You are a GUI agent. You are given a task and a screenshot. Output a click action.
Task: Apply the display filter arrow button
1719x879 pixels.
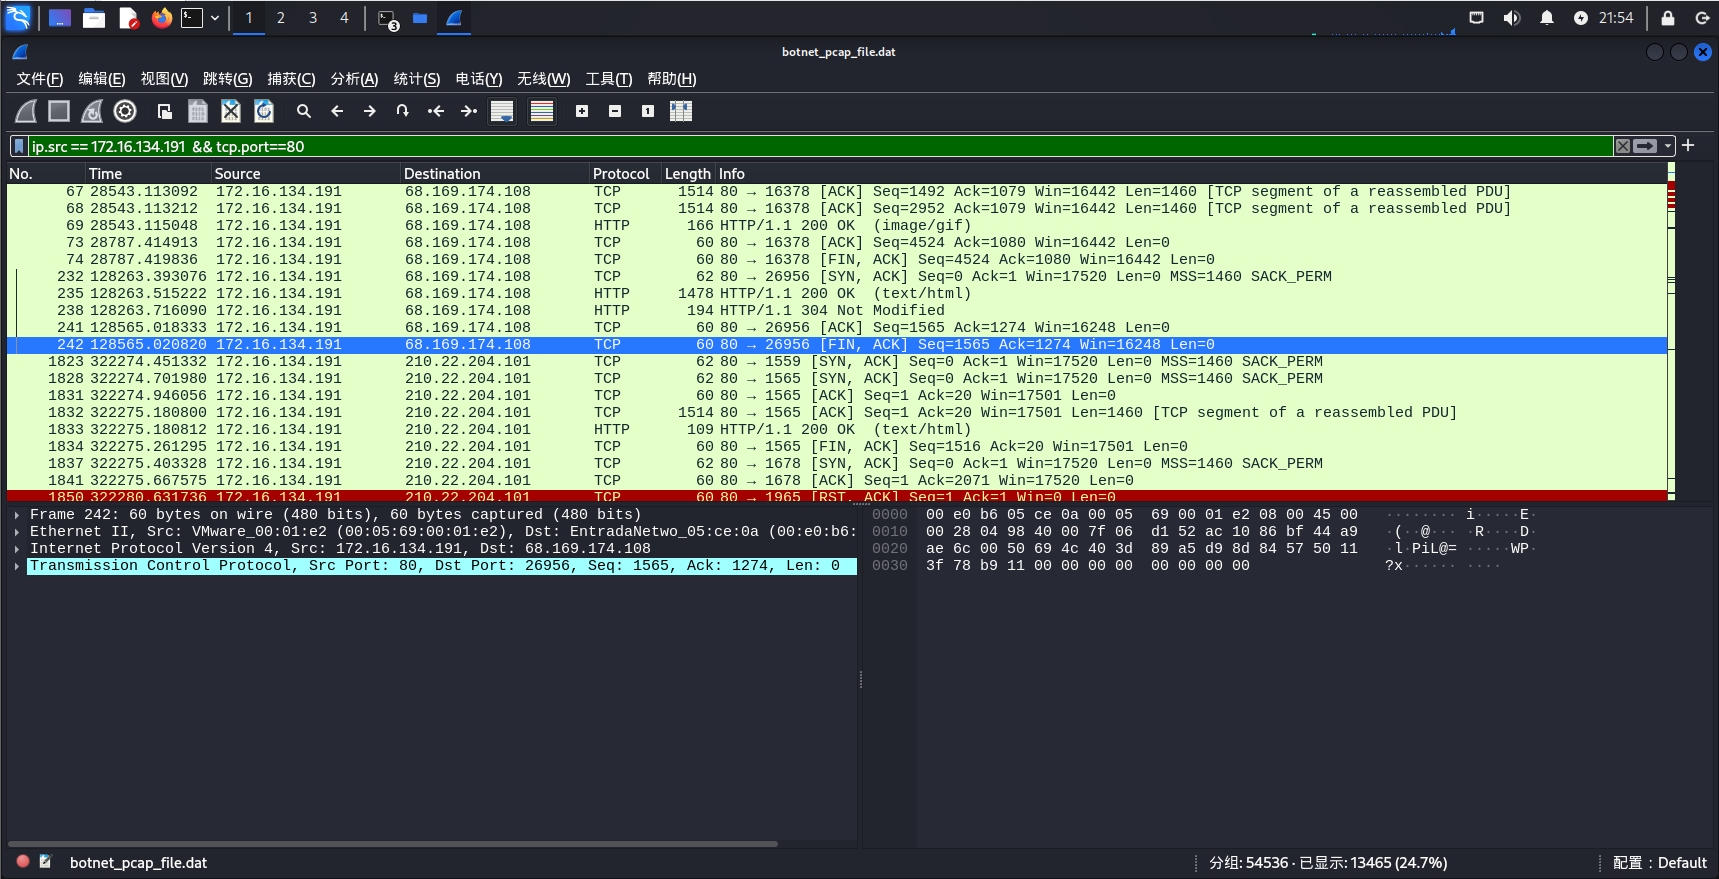click(x=1645, y=146)
